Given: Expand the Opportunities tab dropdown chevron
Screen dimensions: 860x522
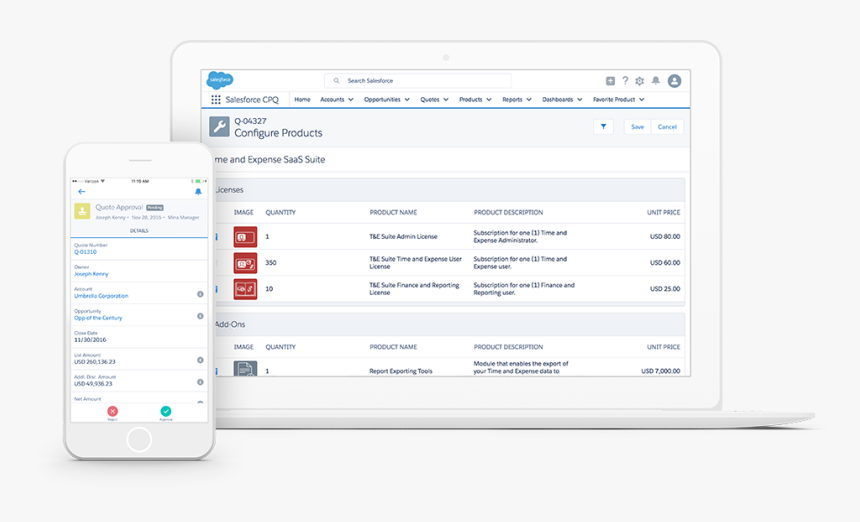Looking at the screenshot, I should pyautogui.click(x=407, y=100).
